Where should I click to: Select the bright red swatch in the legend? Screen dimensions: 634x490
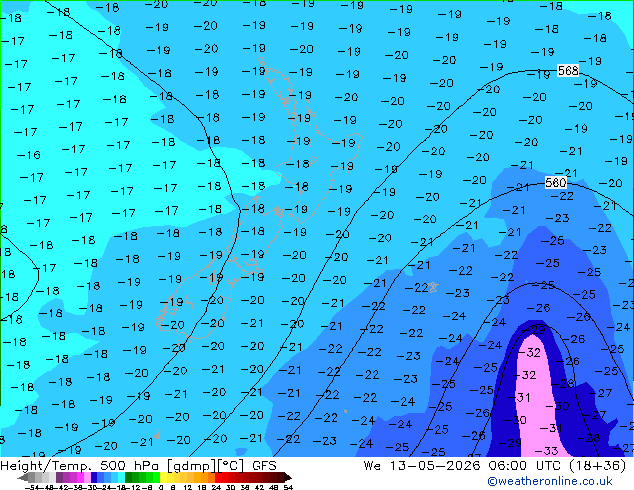pyautogui.click(x=218, y=477)
